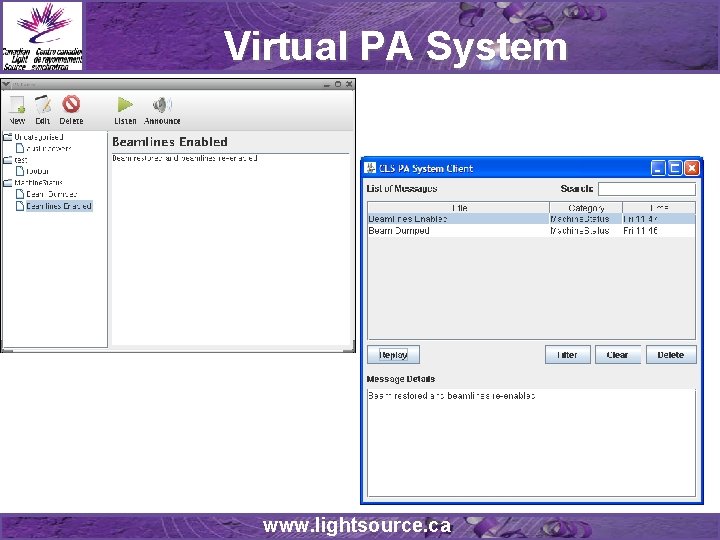720x540 pixels.
Task: Select Beamlines Enabled row in message list
Action: coord(532,219)
